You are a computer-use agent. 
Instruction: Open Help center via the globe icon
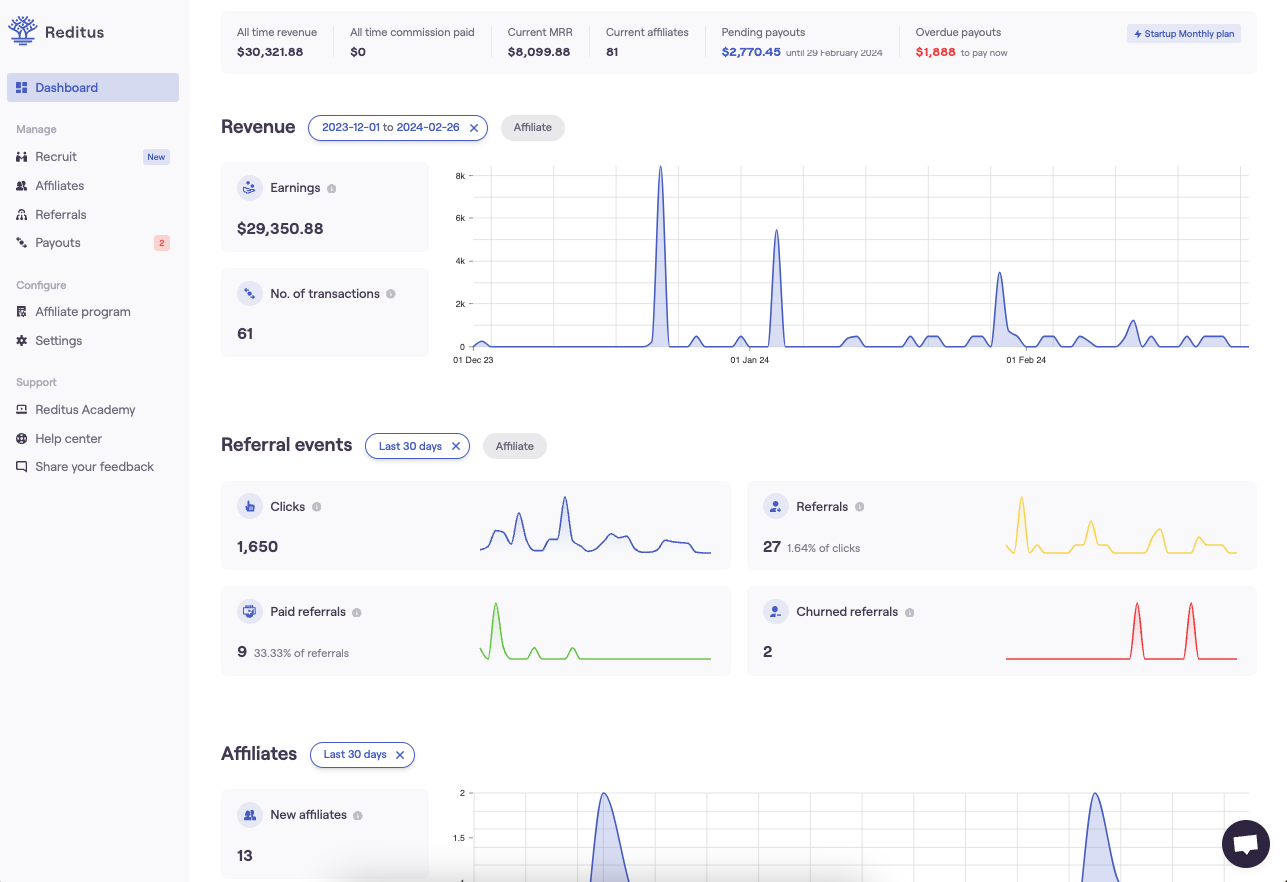(21, 438)
